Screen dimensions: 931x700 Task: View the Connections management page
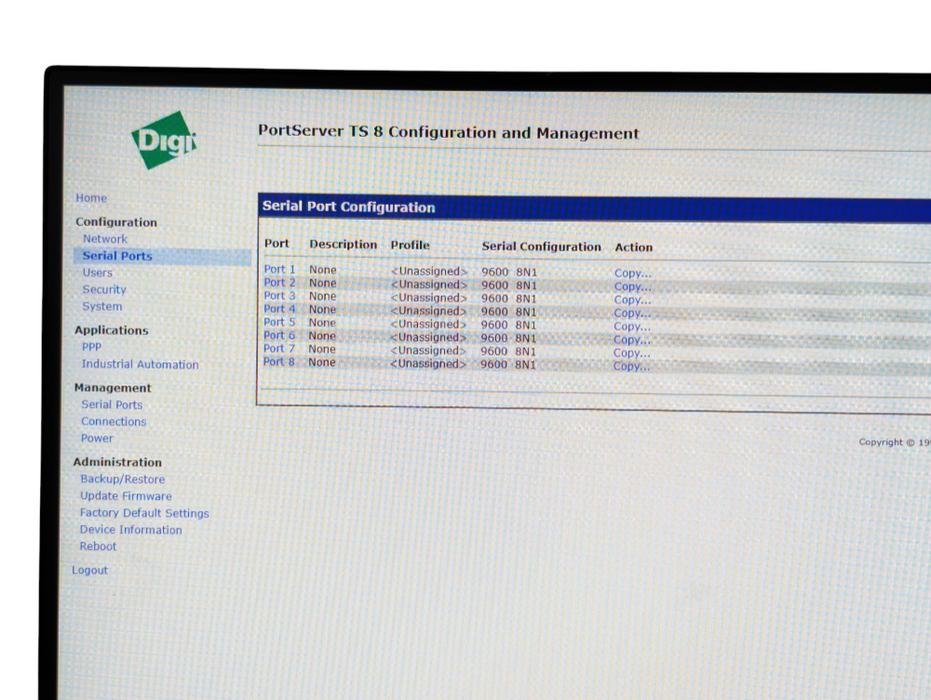[x=113, y=421]
